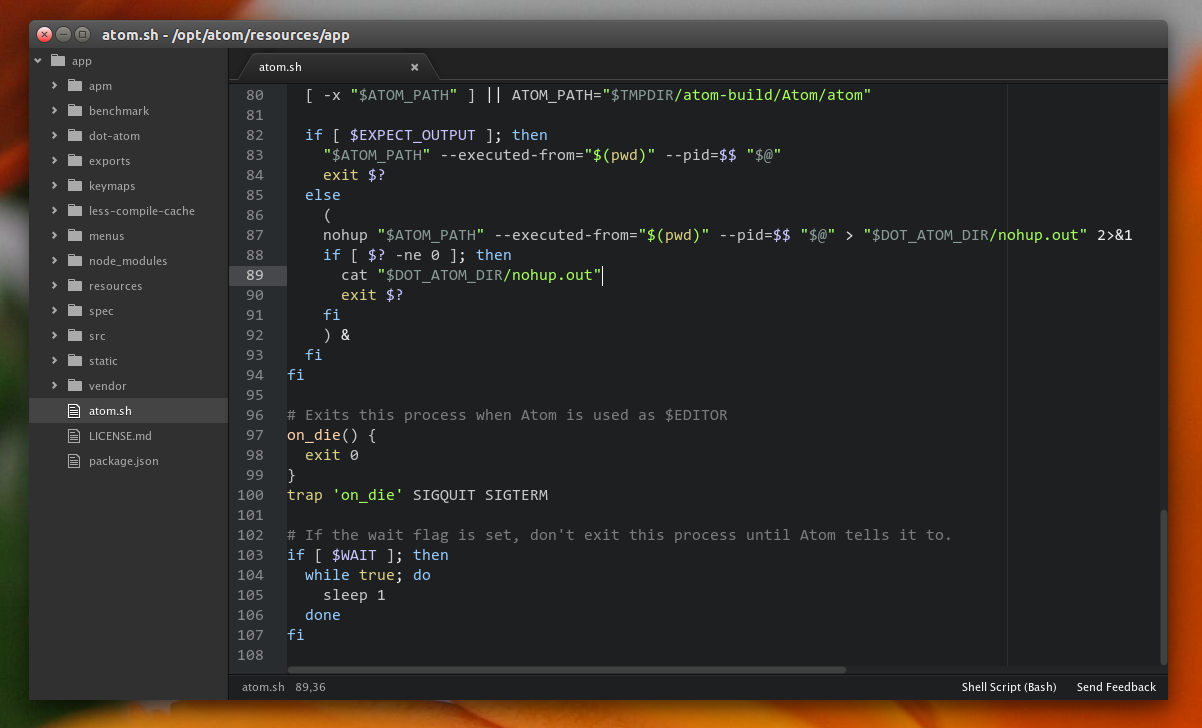The height and width of the screenshot is (728, 1202).
Task: Click the menus folder icon
Action: (75, 235)
